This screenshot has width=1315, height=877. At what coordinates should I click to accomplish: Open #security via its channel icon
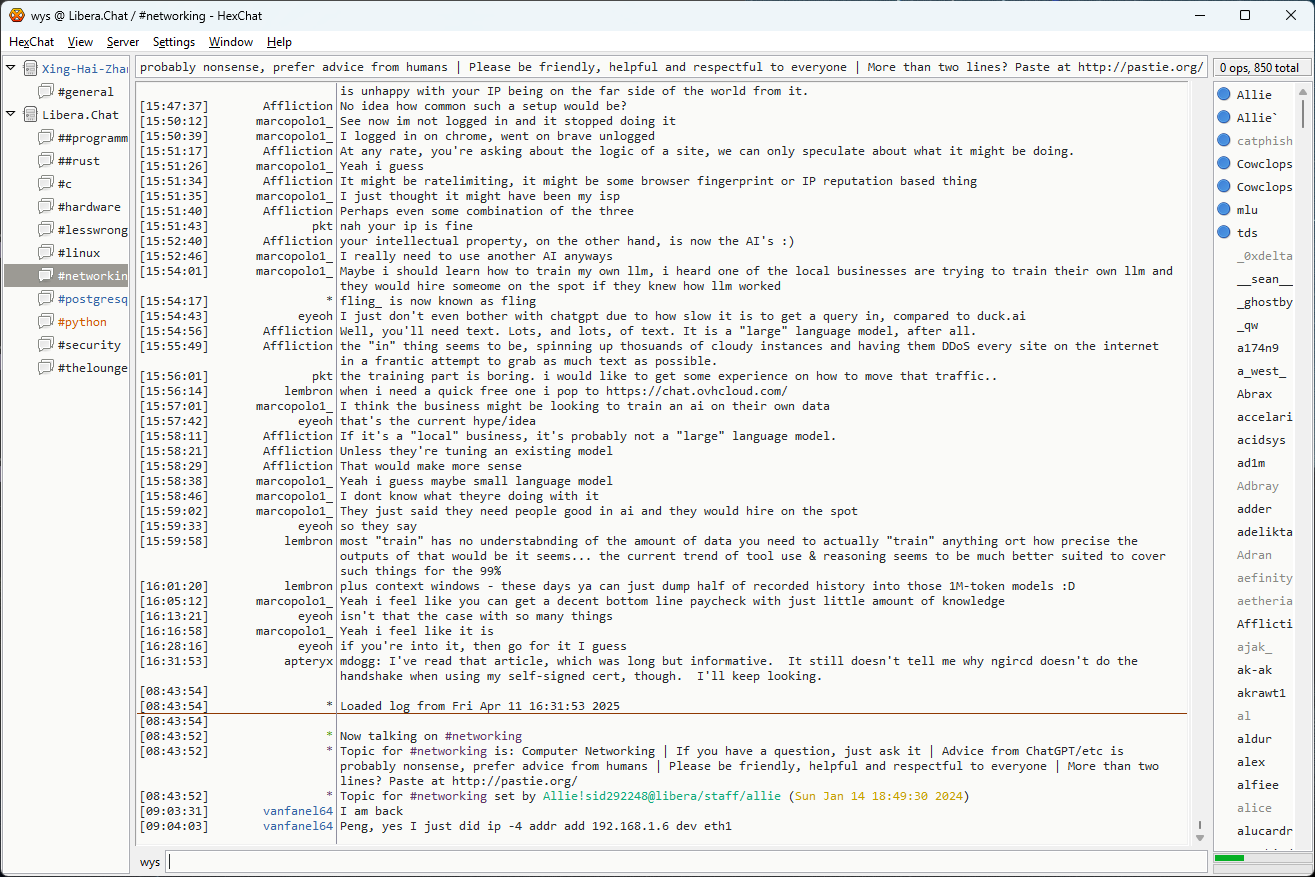[46, 344]
